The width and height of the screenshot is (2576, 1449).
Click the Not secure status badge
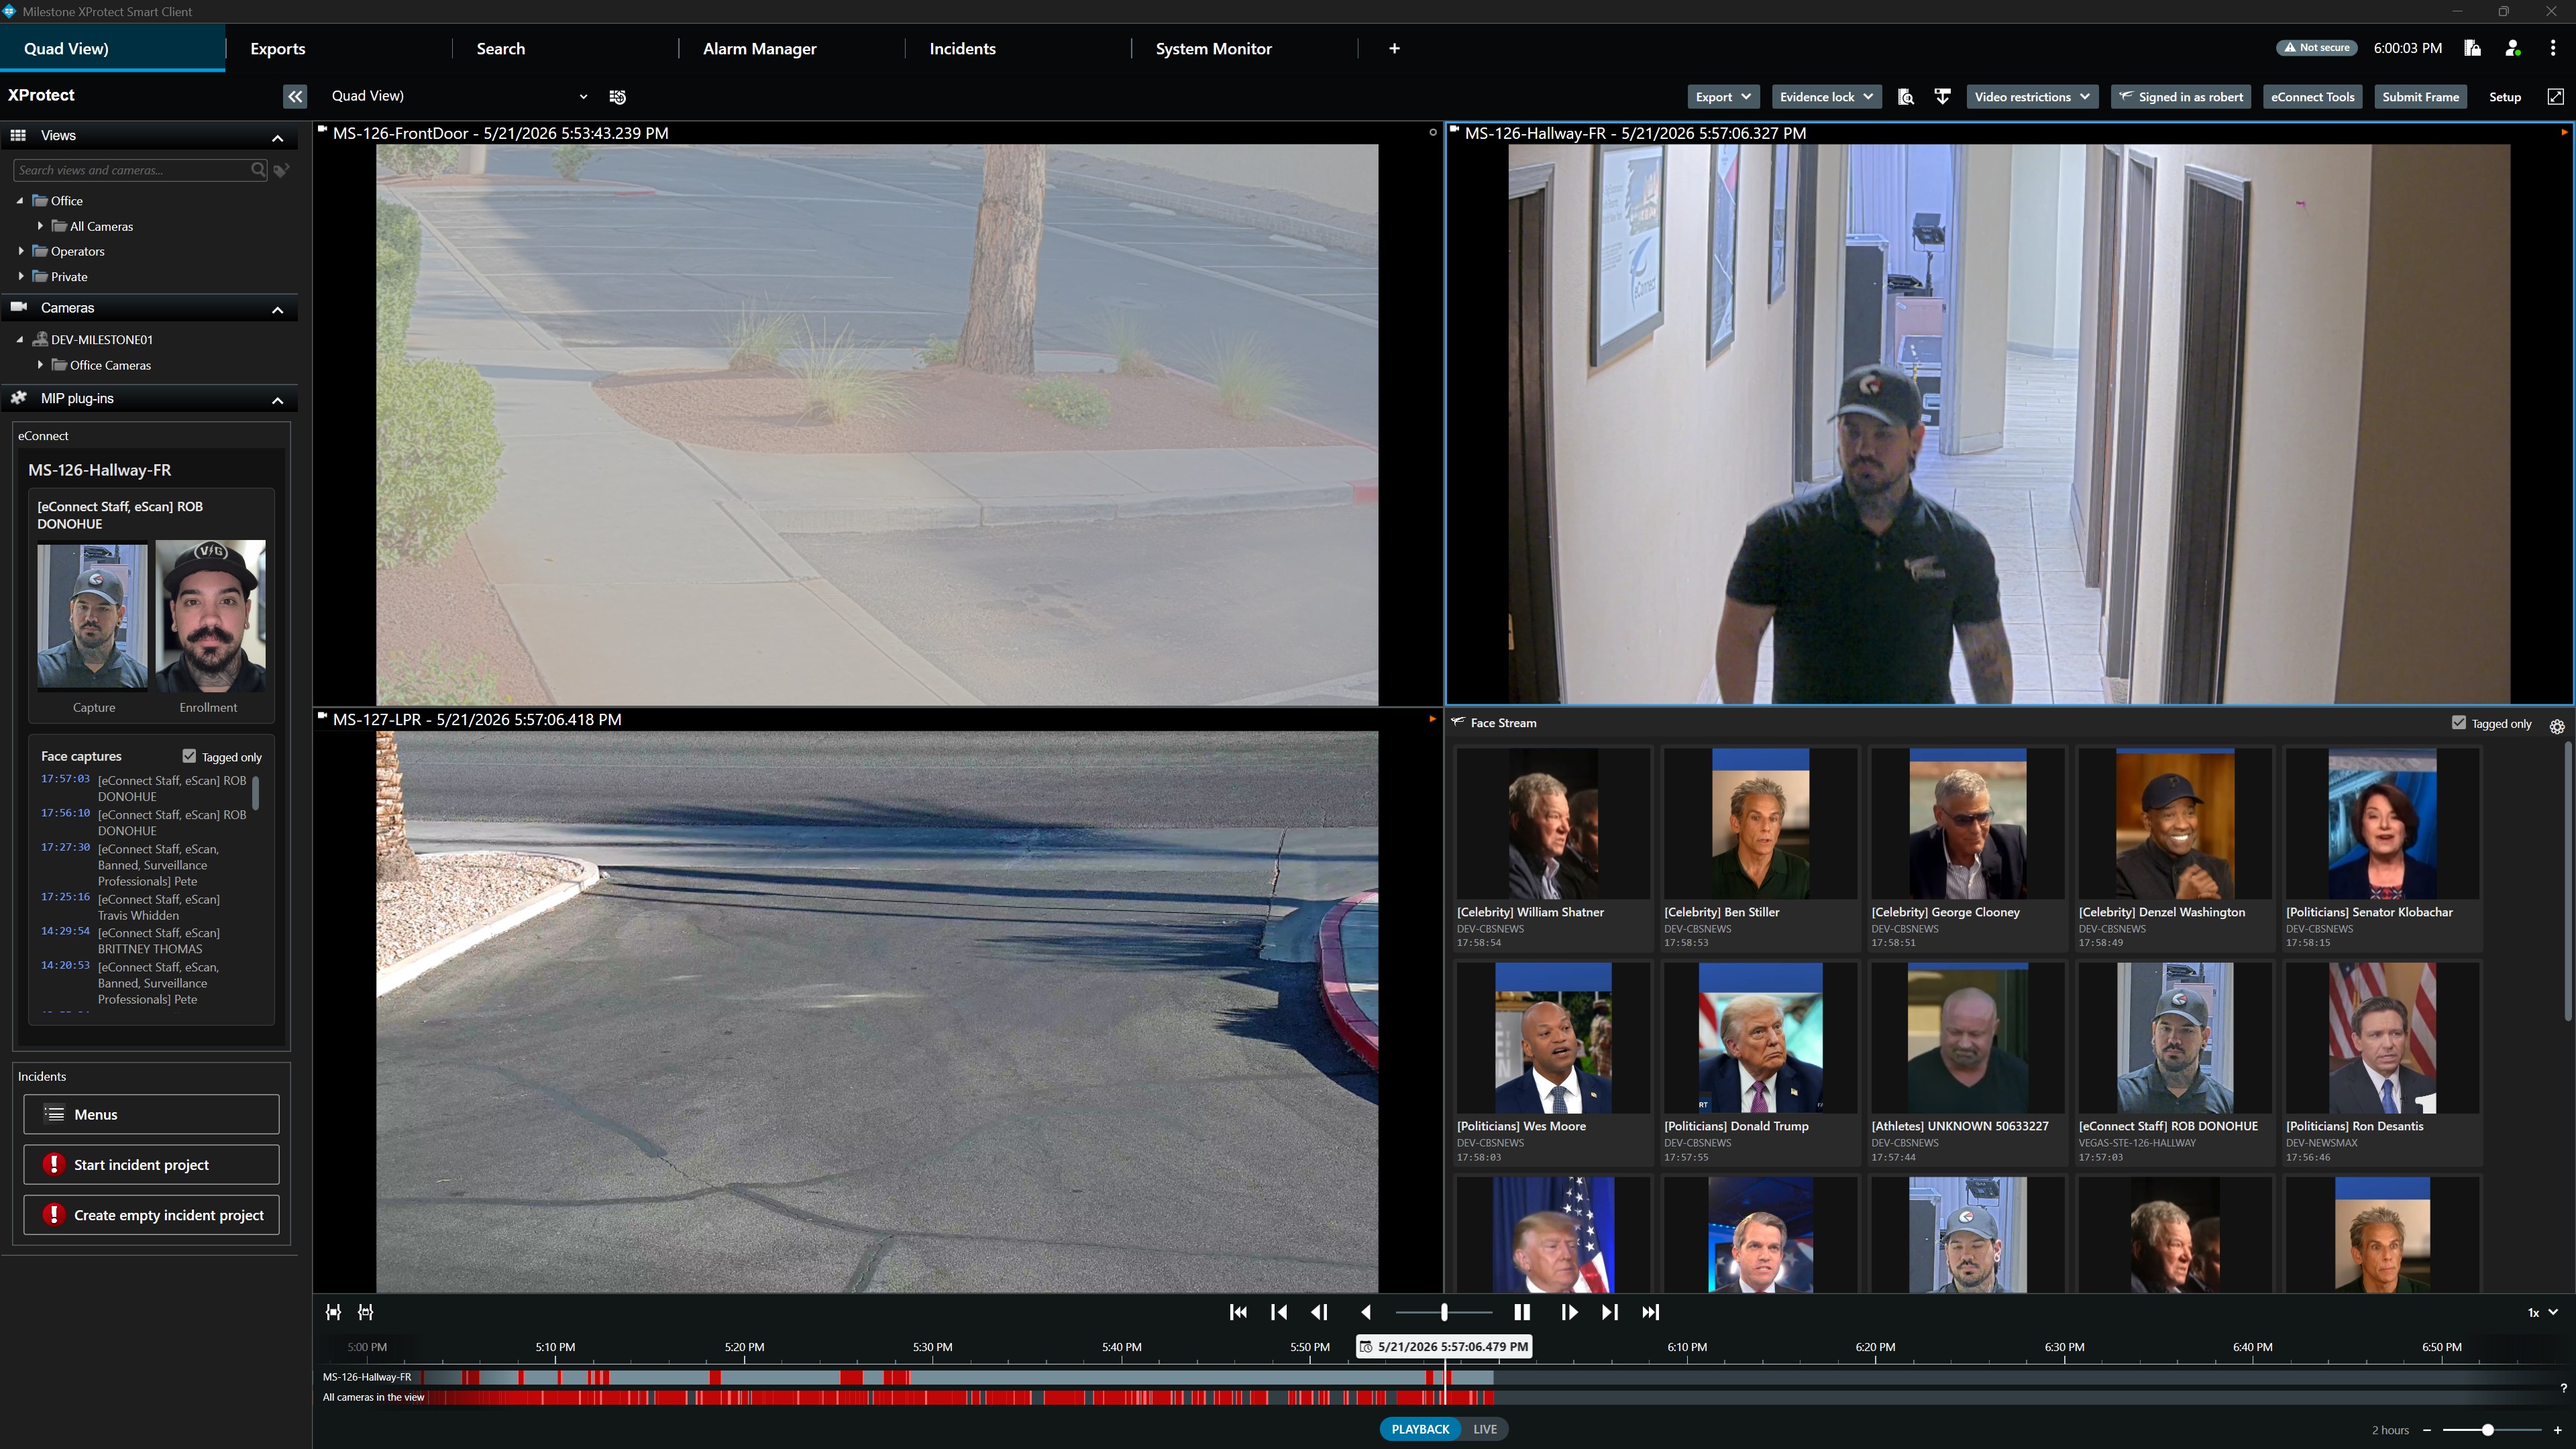click(x=2317, y=48)
